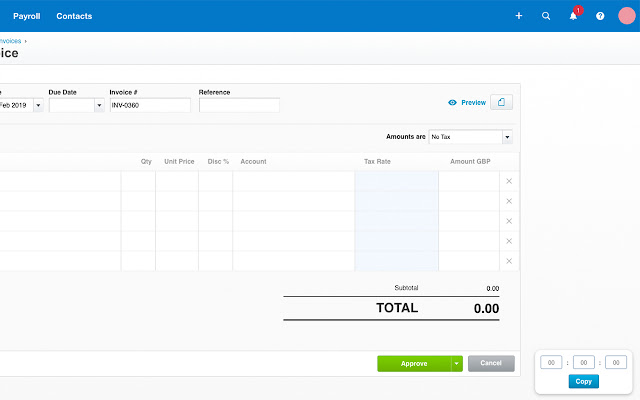
Task: Delete the first invoice line row
Action: coord(509,181)
